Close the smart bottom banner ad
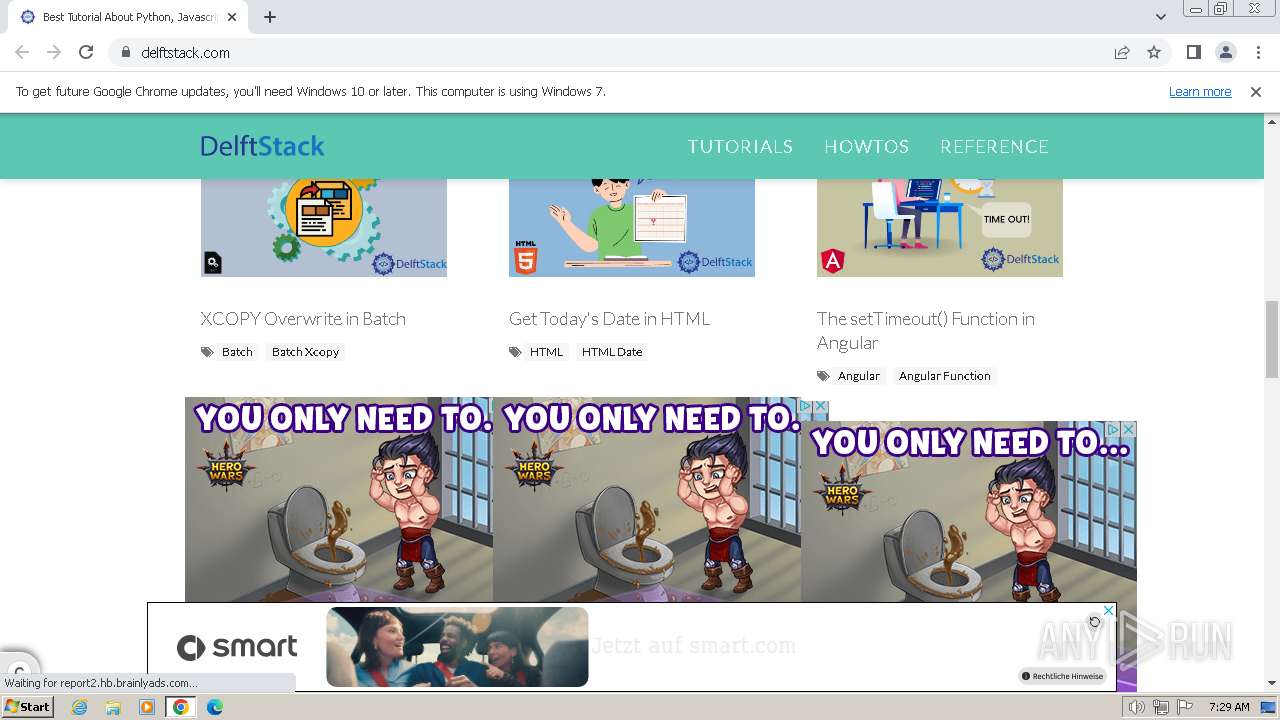 pos(1108,610)
